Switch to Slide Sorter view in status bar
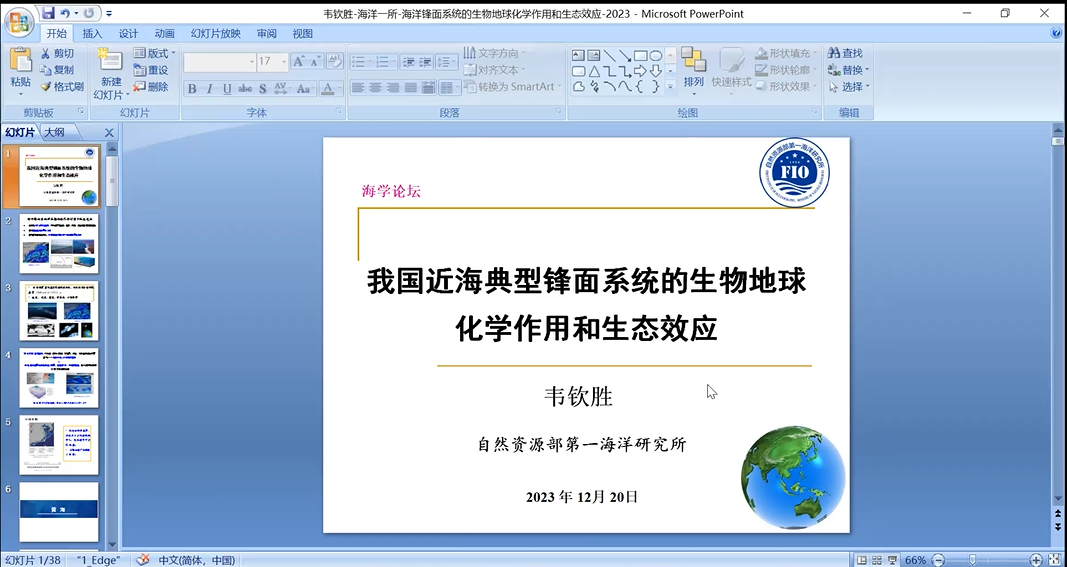 point(876,560)
